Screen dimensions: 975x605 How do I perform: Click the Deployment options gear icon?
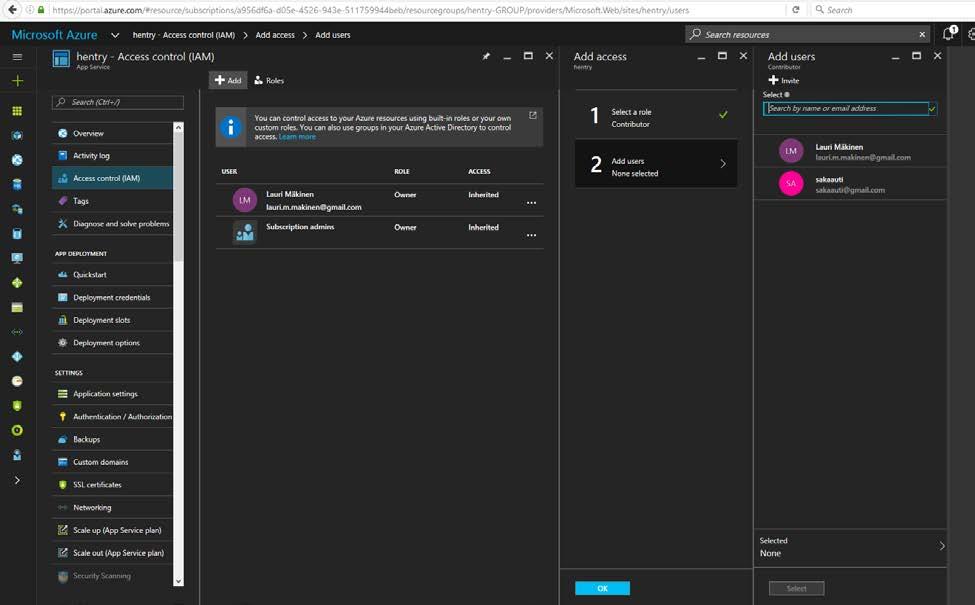[62, 343]
